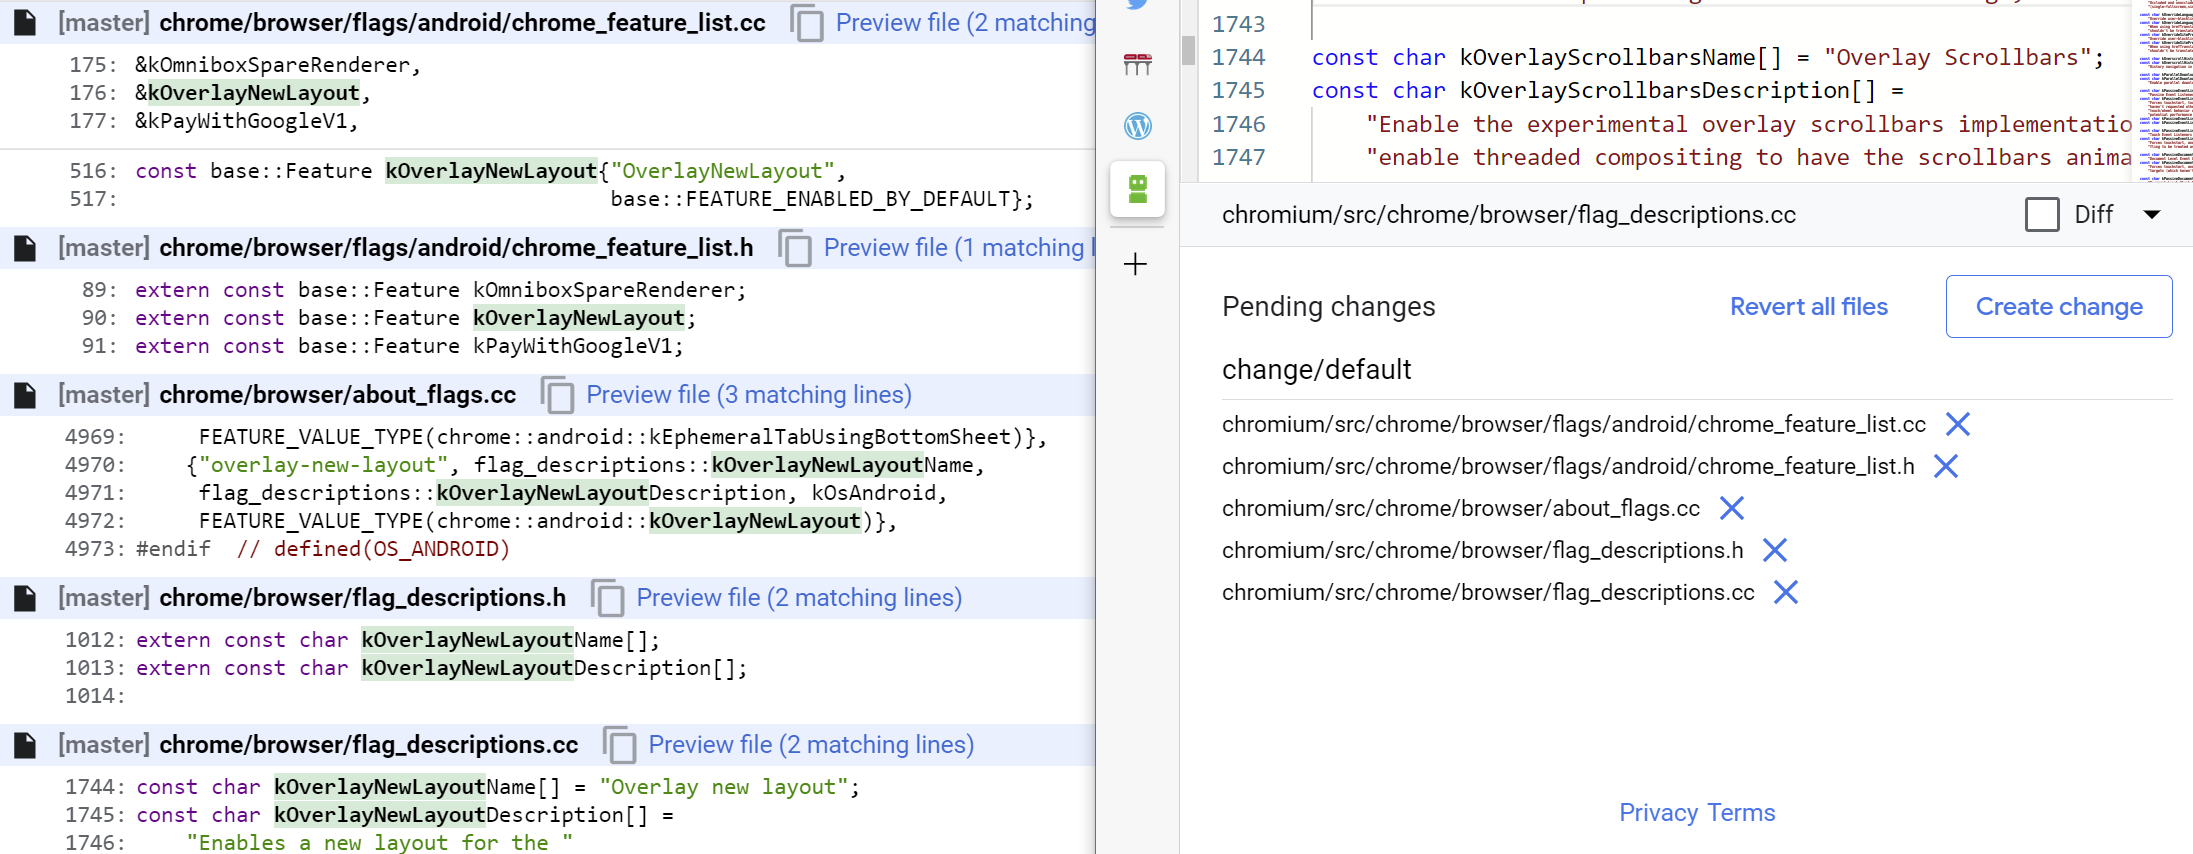Remove chrome_feature_list.h from pending changes

point(1945,467)
